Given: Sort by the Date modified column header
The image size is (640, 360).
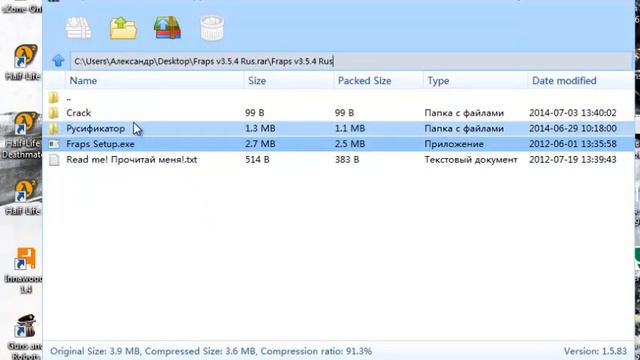Looking at the screenshot, I should click(564, 81).
